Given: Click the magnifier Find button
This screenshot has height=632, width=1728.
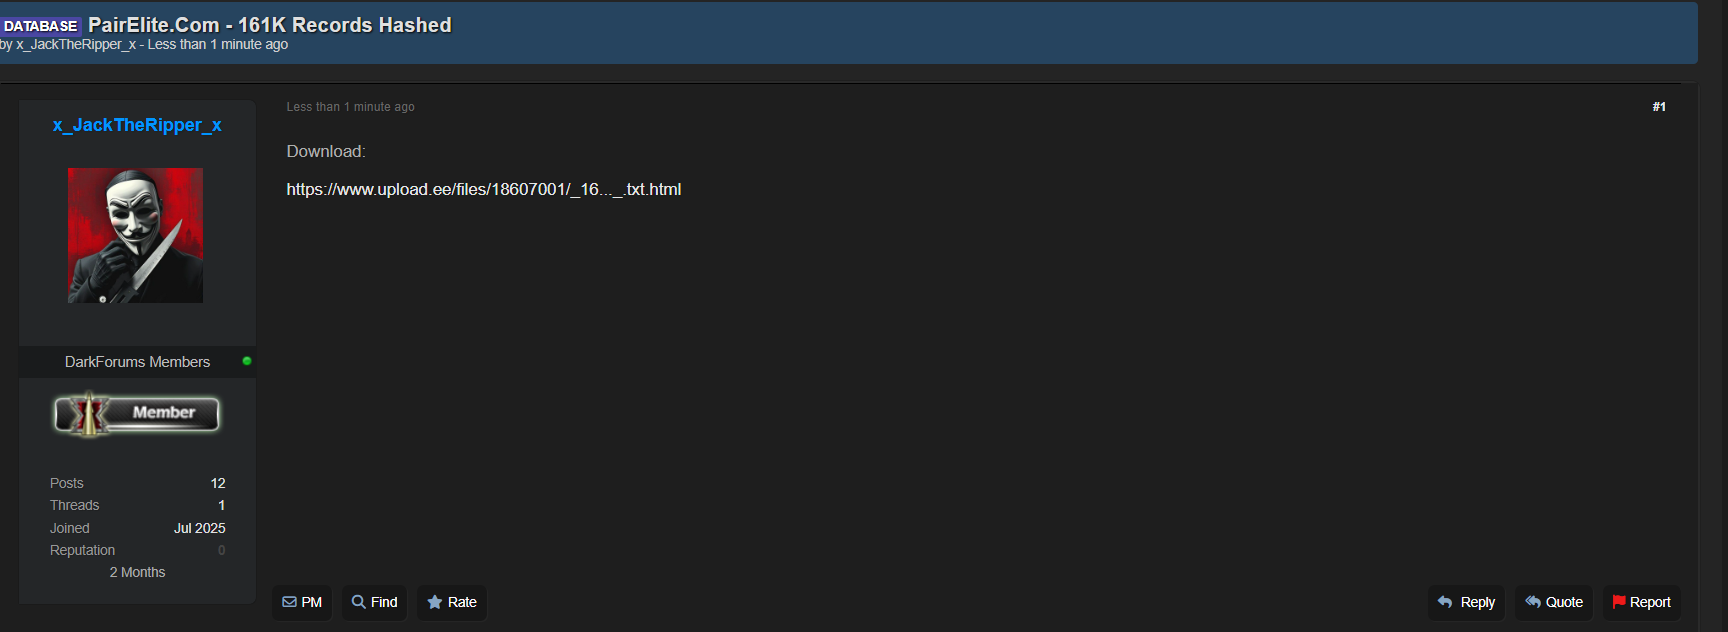Looking at the screenshot, I should point(375,602).
